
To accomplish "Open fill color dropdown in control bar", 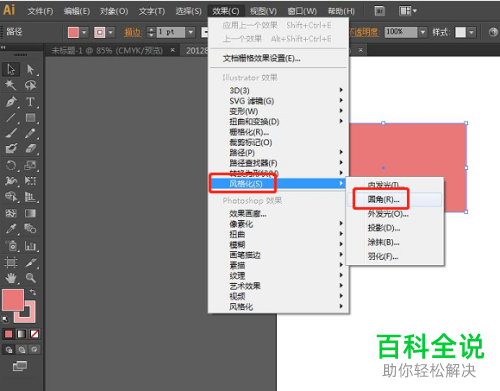I will pyautogui.click(x=84, y=32).
